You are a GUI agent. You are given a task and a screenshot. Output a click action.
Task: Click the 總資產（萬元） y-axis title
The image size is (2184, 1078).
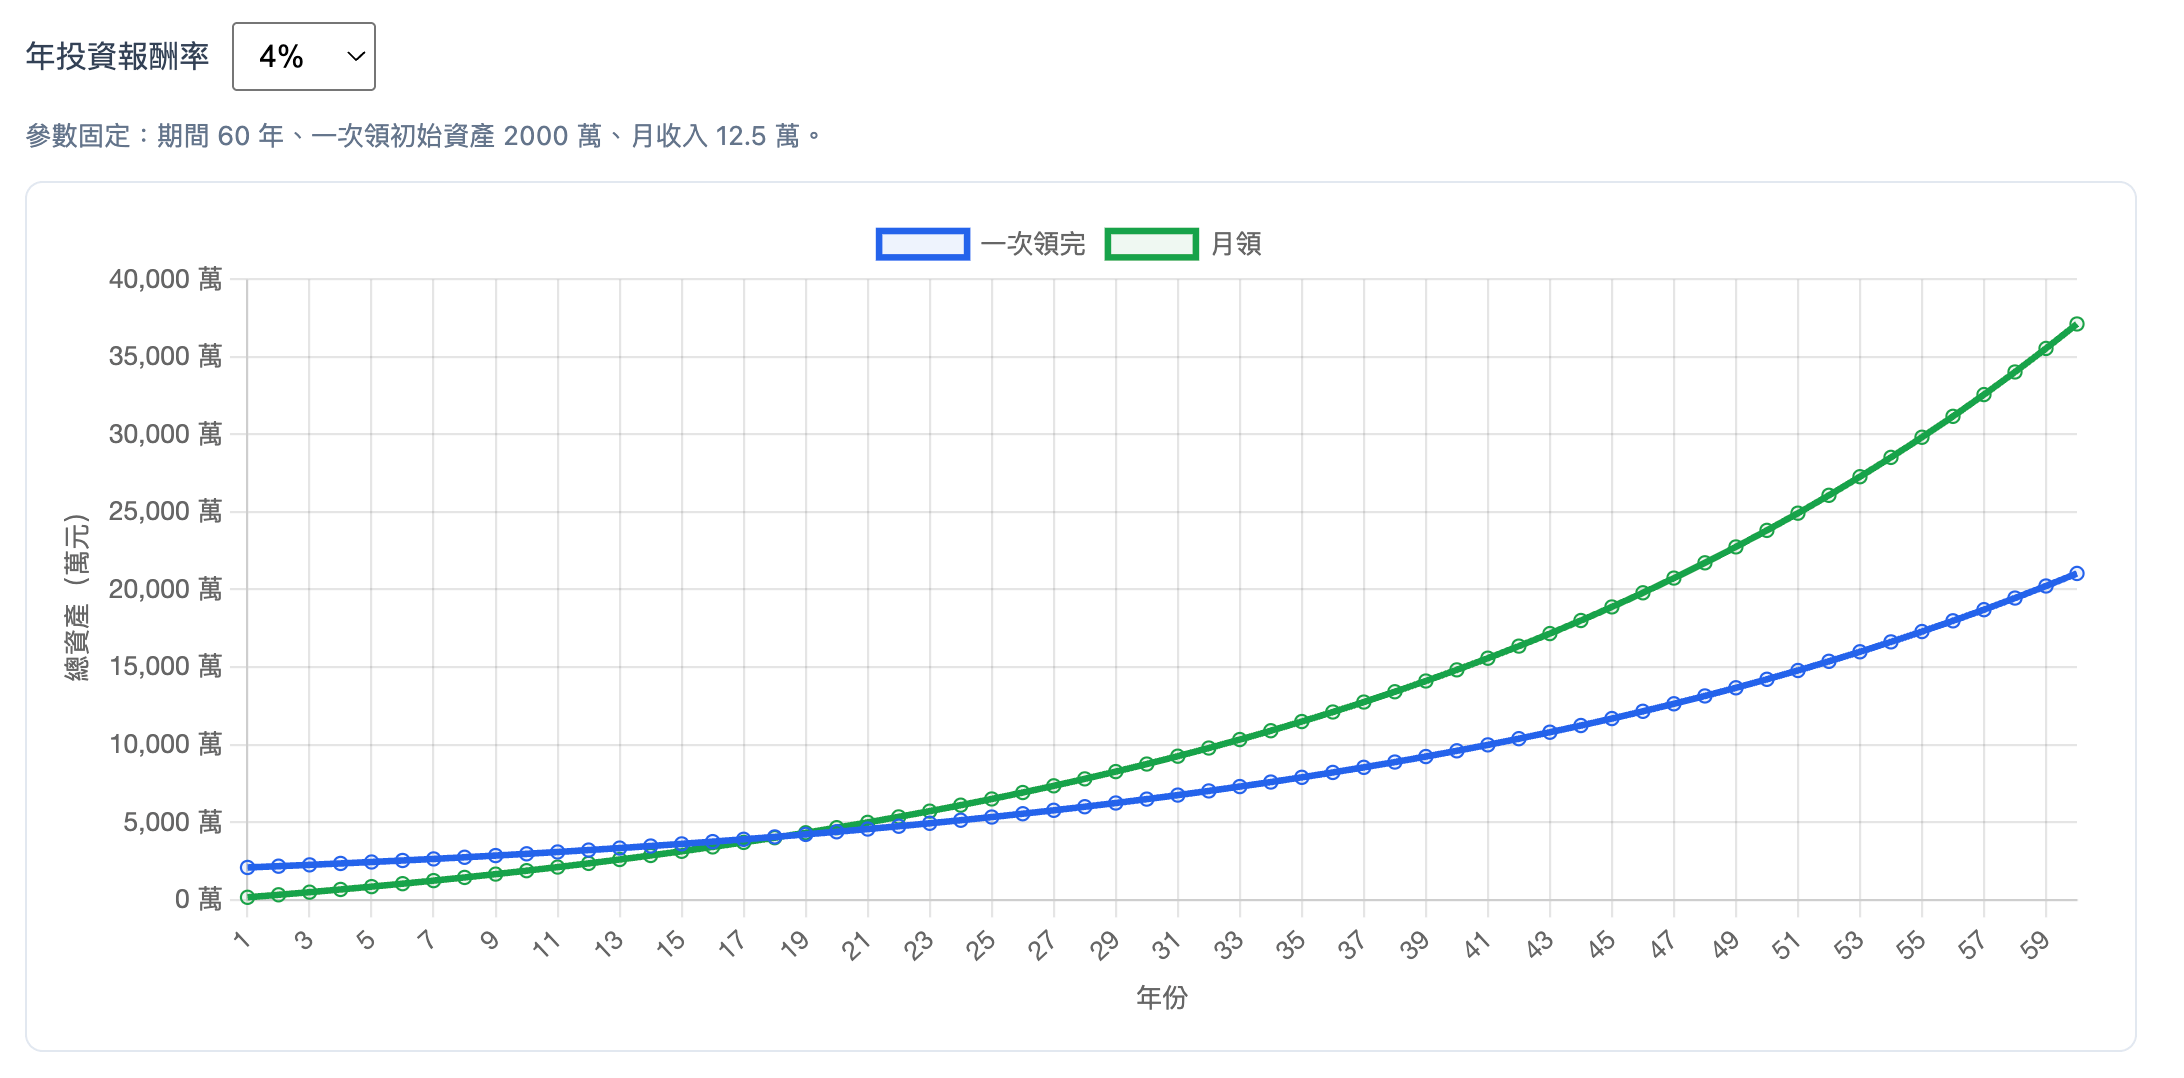pos(77,598)
